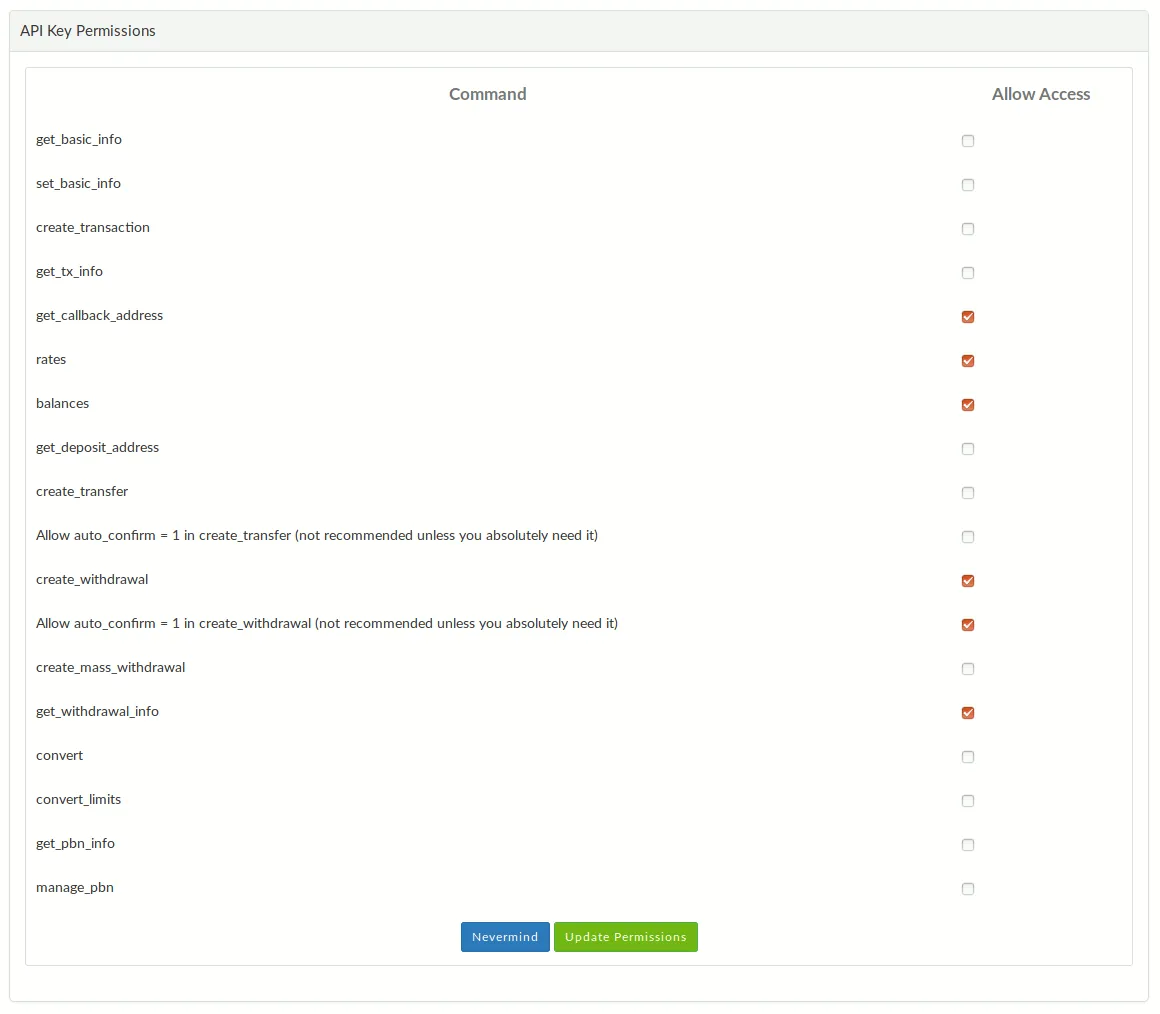Click the balances command label

pyautogui.click(x=62, y=403)
